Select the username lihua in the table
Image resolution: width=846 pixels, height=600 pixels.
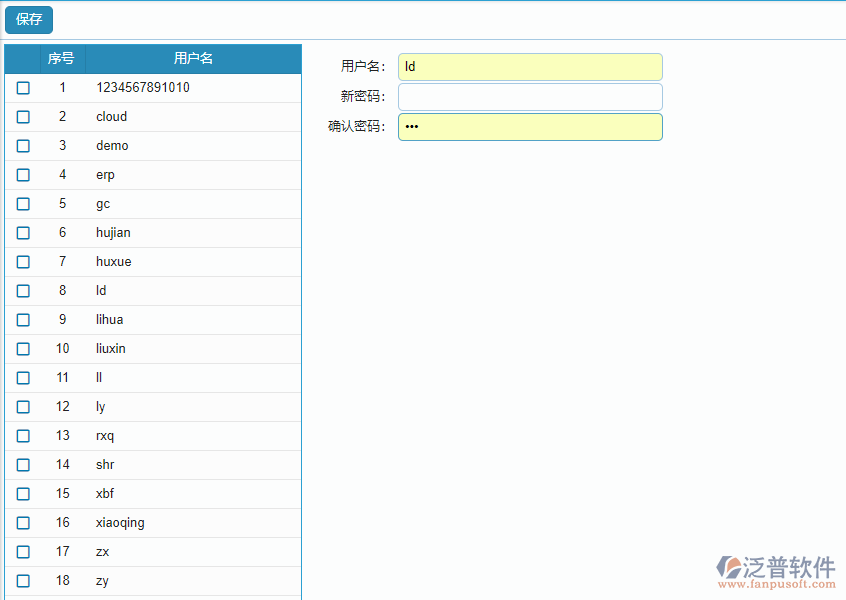109,319
